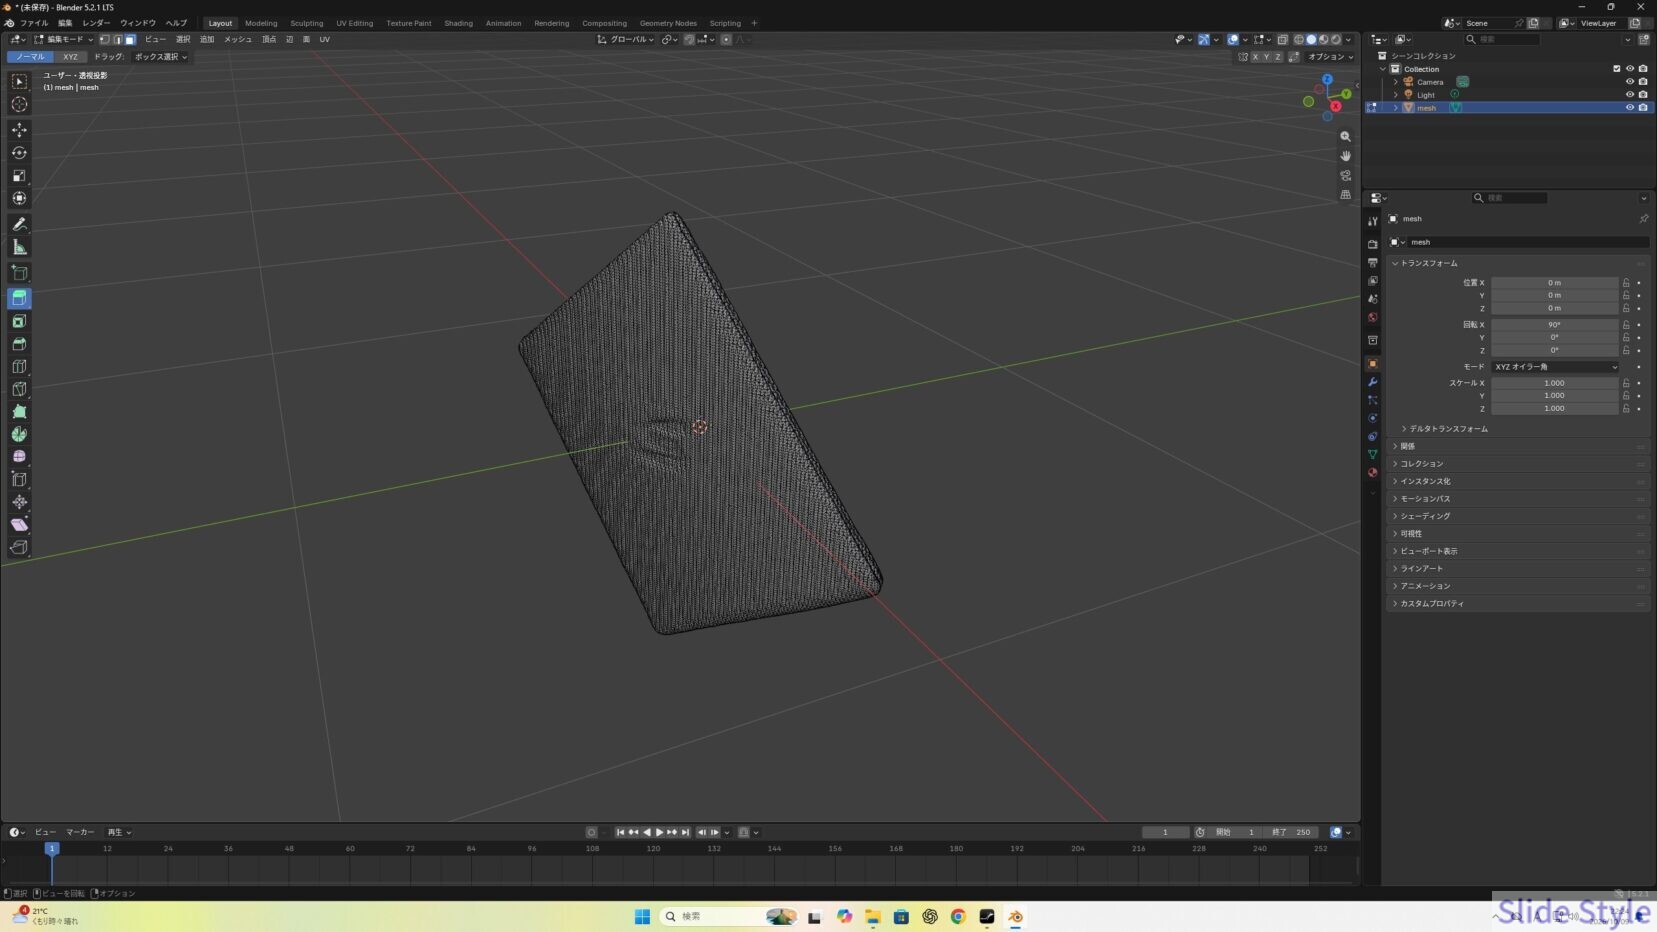This screenshot has height=932, width=1657.
Task: Select the Scale tool
Action: click(19, 176)
